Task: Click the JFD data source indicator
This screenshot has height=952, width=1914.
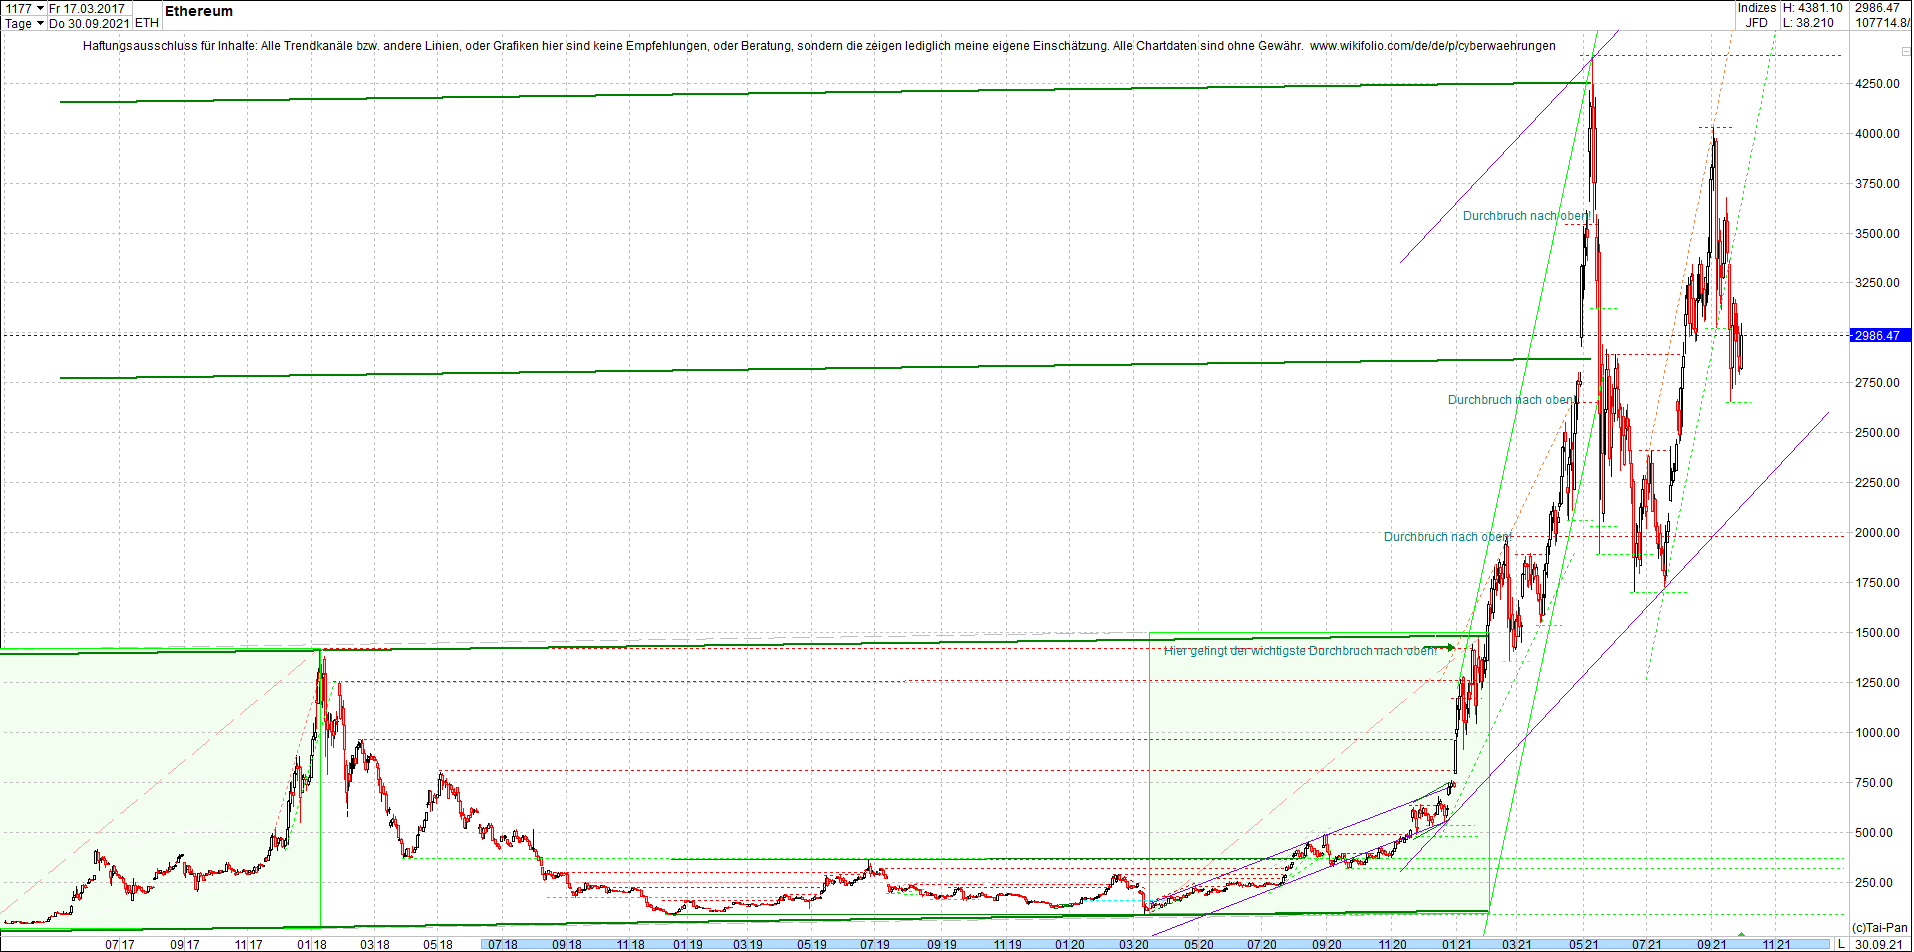Action: coord(1755,22)
